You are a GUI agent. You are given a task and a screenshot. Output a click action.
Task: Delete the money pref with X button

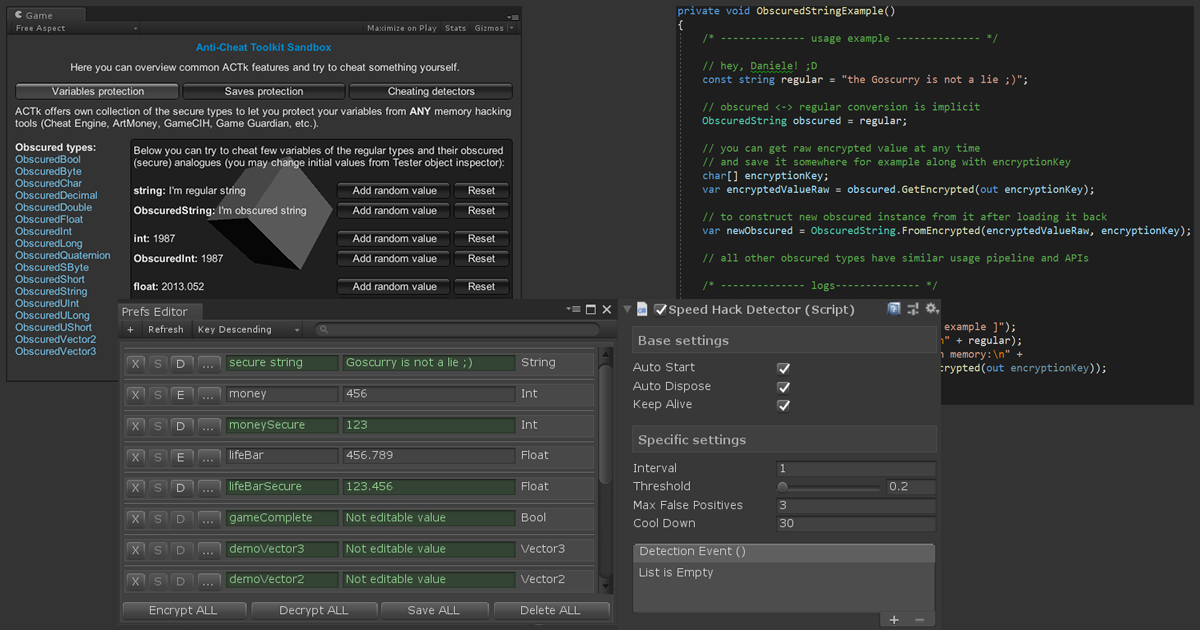point(136,394)
